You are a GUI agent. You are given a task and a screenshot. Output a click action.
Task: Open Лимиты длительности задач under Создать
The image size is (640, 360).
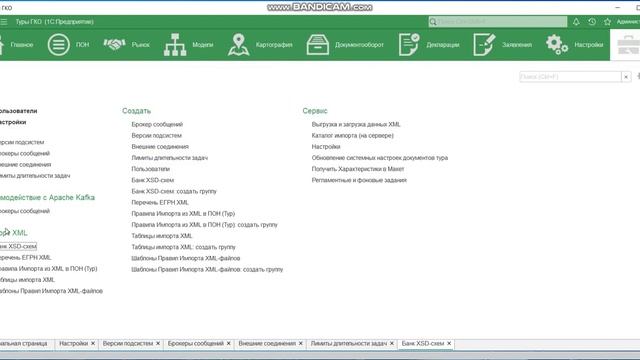[x=169, y=158]
